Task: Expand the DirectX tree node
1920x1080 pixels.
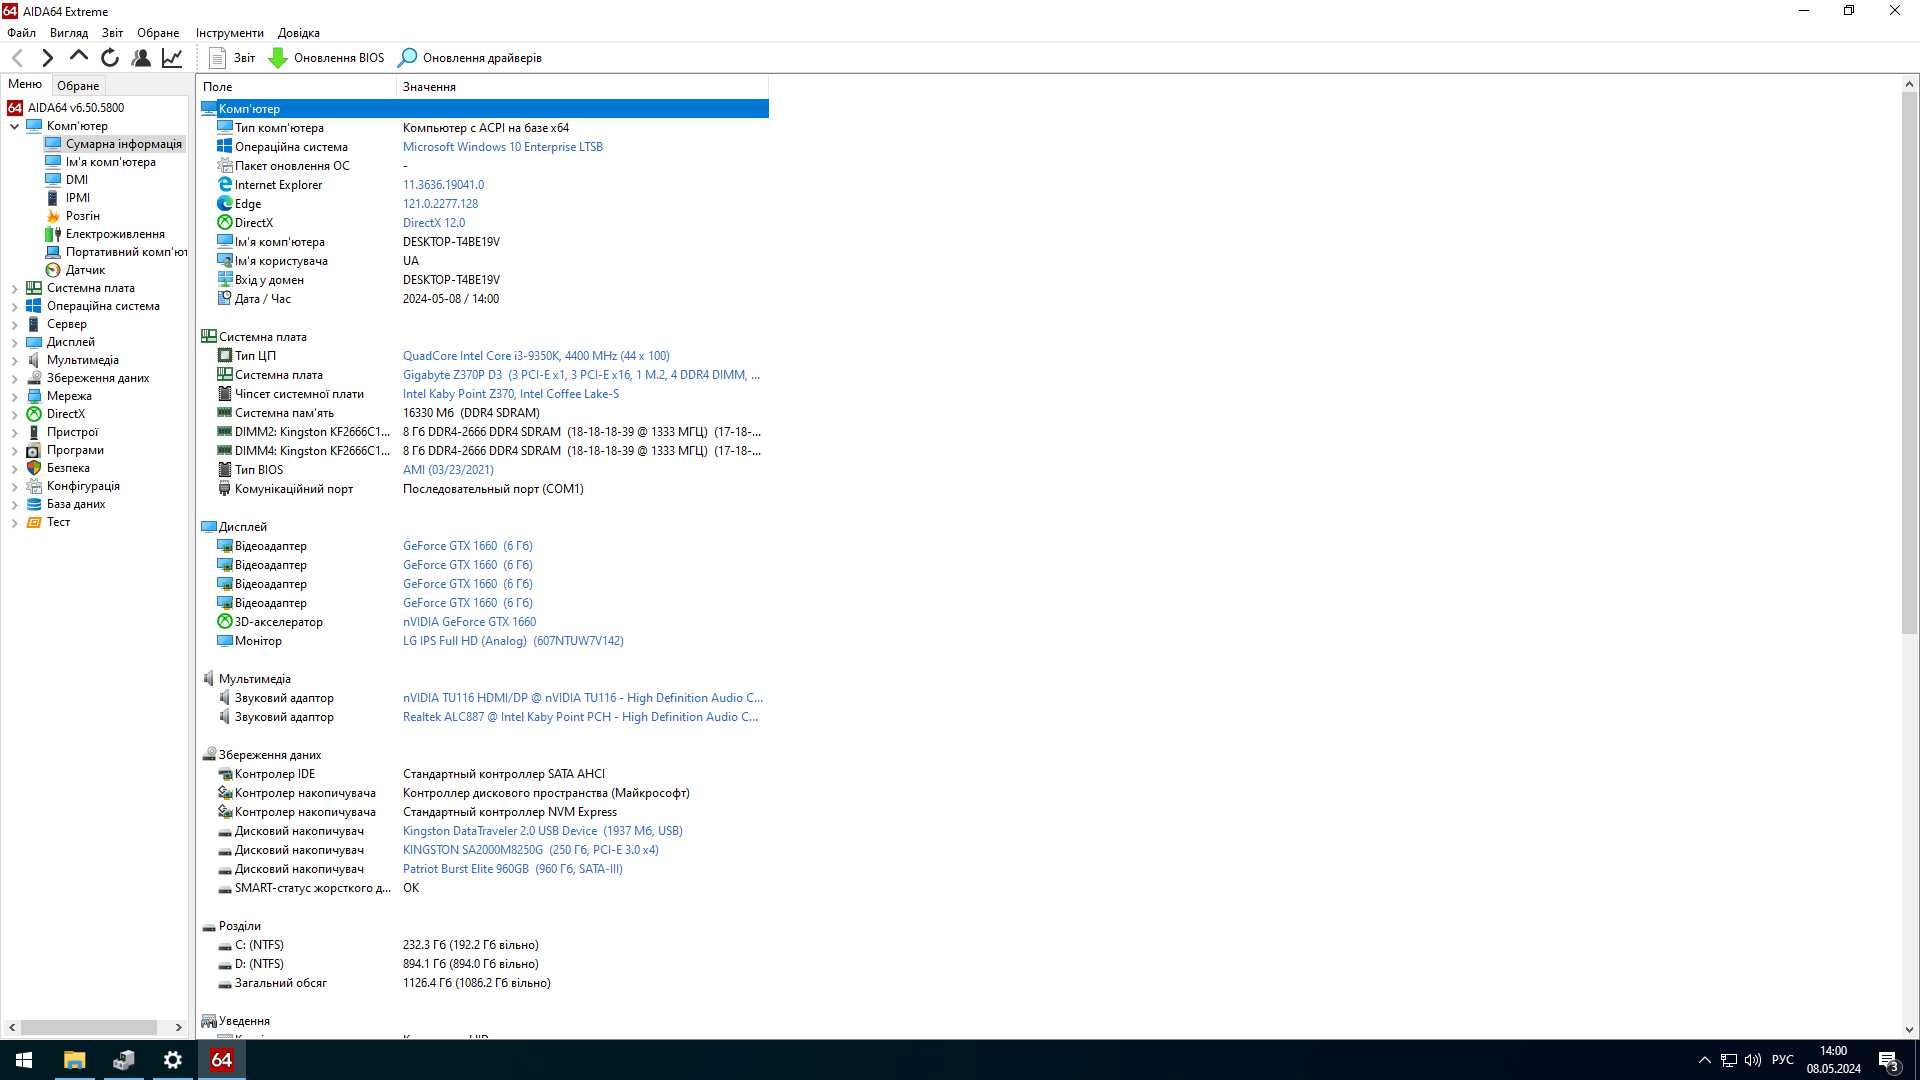Action: pos(14,414)
